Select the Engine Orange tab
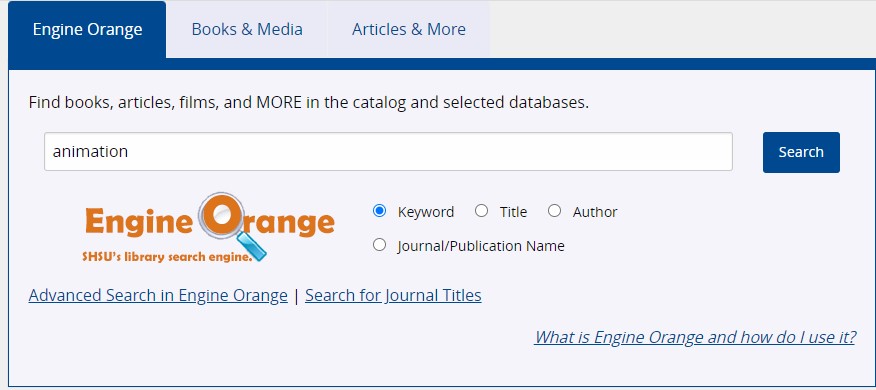Screen dimensions: 876x390 (x=87, y=29)
